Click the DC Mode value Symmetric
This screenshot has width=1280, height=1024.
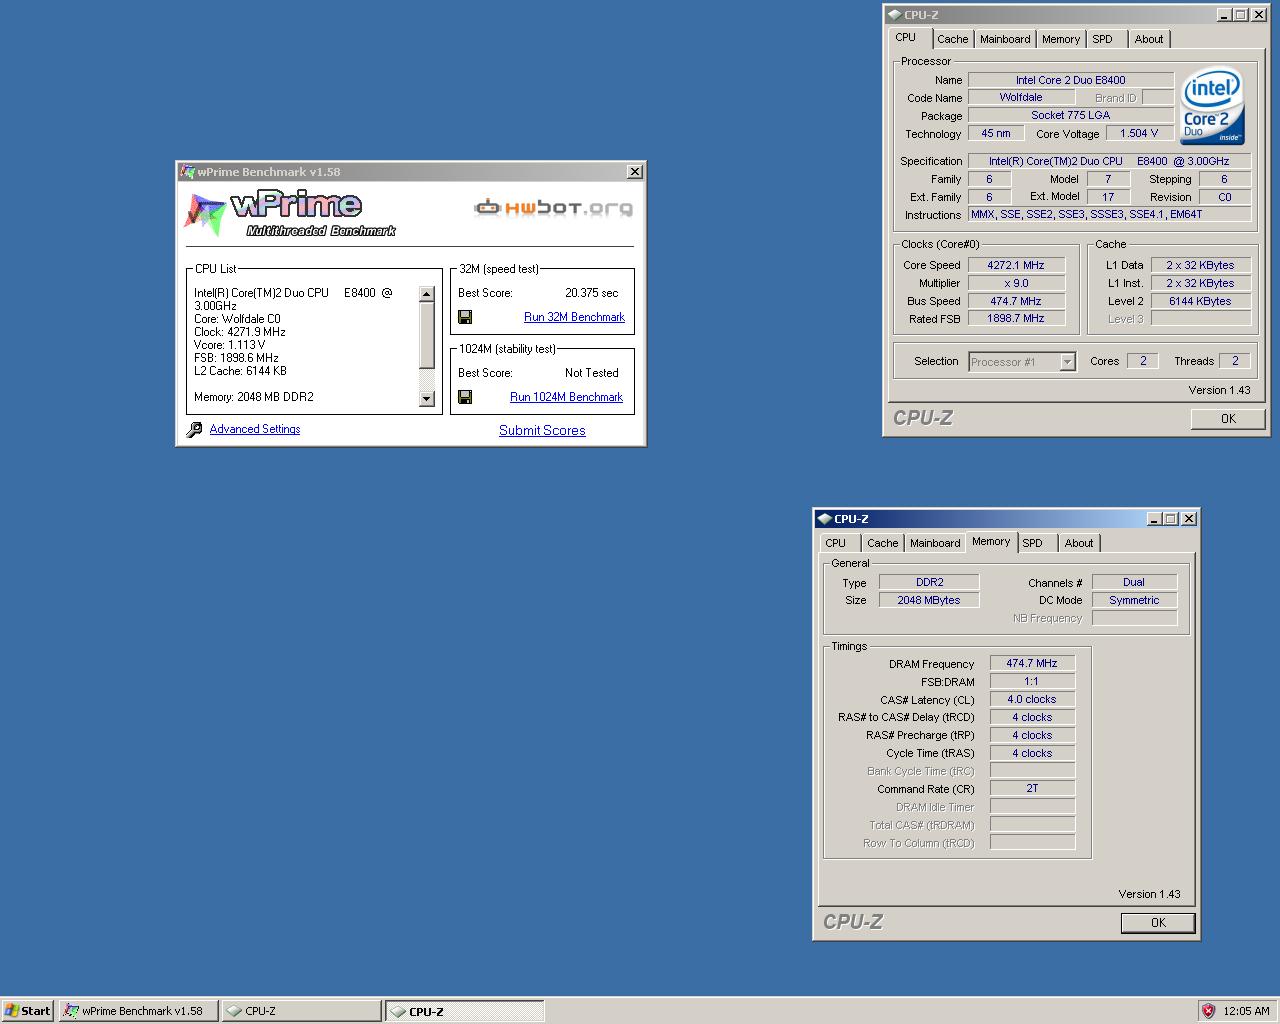(x=1134, y=600)
